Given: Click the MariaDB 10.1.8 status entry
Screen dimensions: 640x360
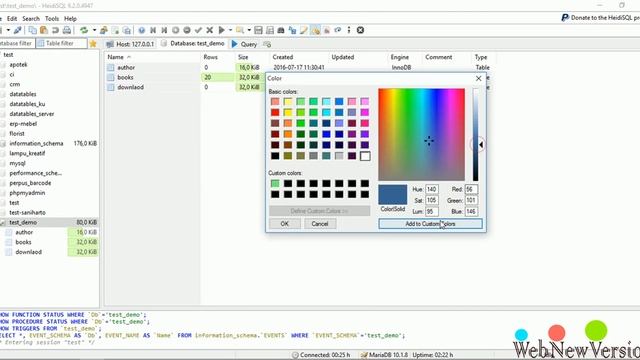Looking at the screenshot, I should point(384,355).
